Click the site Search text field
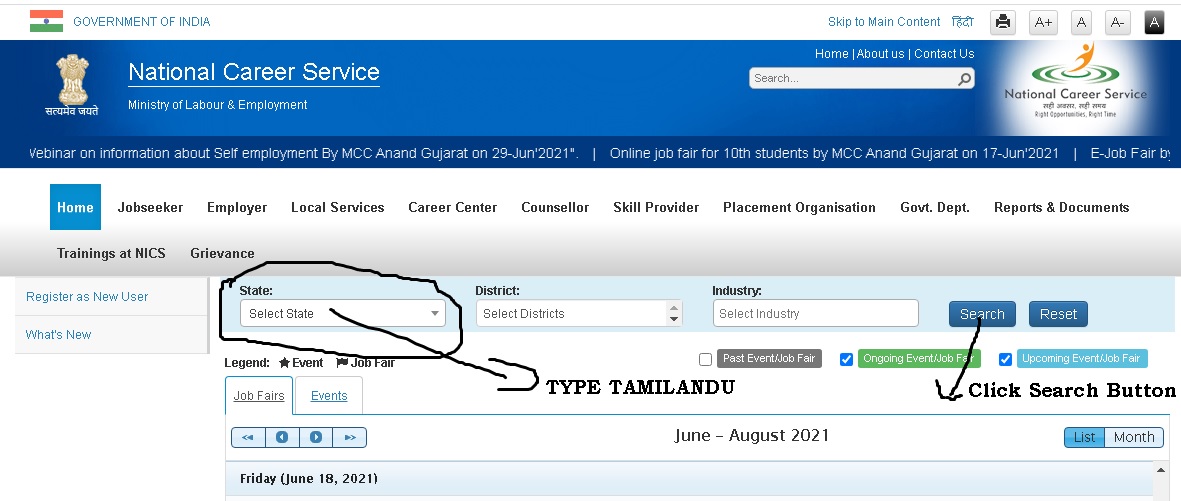The width and height of the screenshot is (1181, 501). click(853, 78)
